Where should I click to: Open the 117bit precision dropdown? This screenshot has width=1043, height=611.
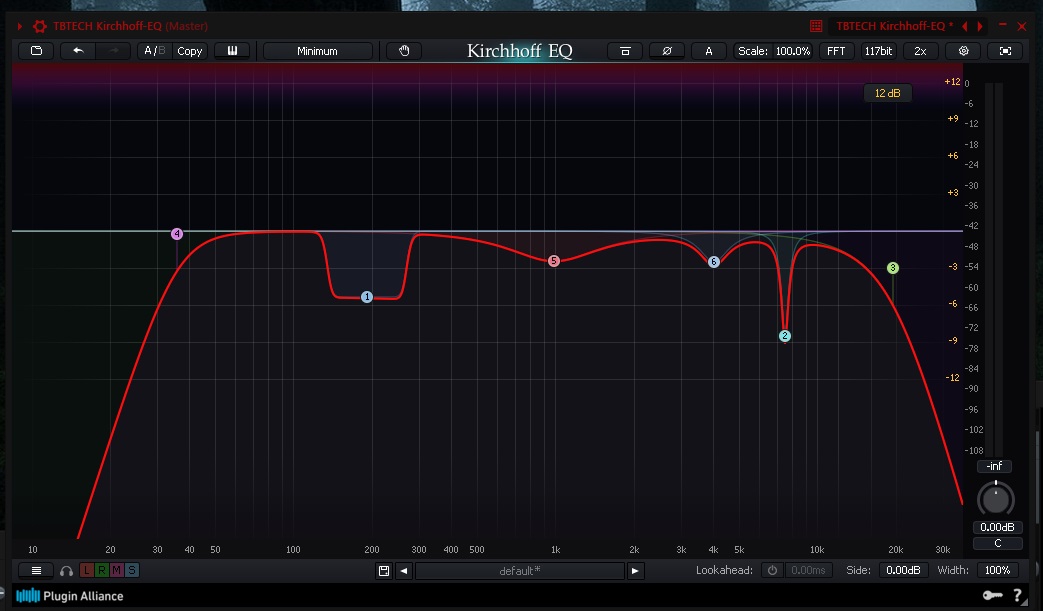tap(878, 51)
